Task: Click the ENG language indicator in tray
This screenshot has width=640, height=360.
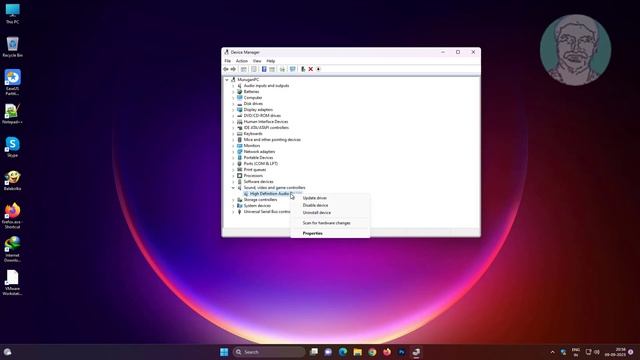Action: pos(576,352)
